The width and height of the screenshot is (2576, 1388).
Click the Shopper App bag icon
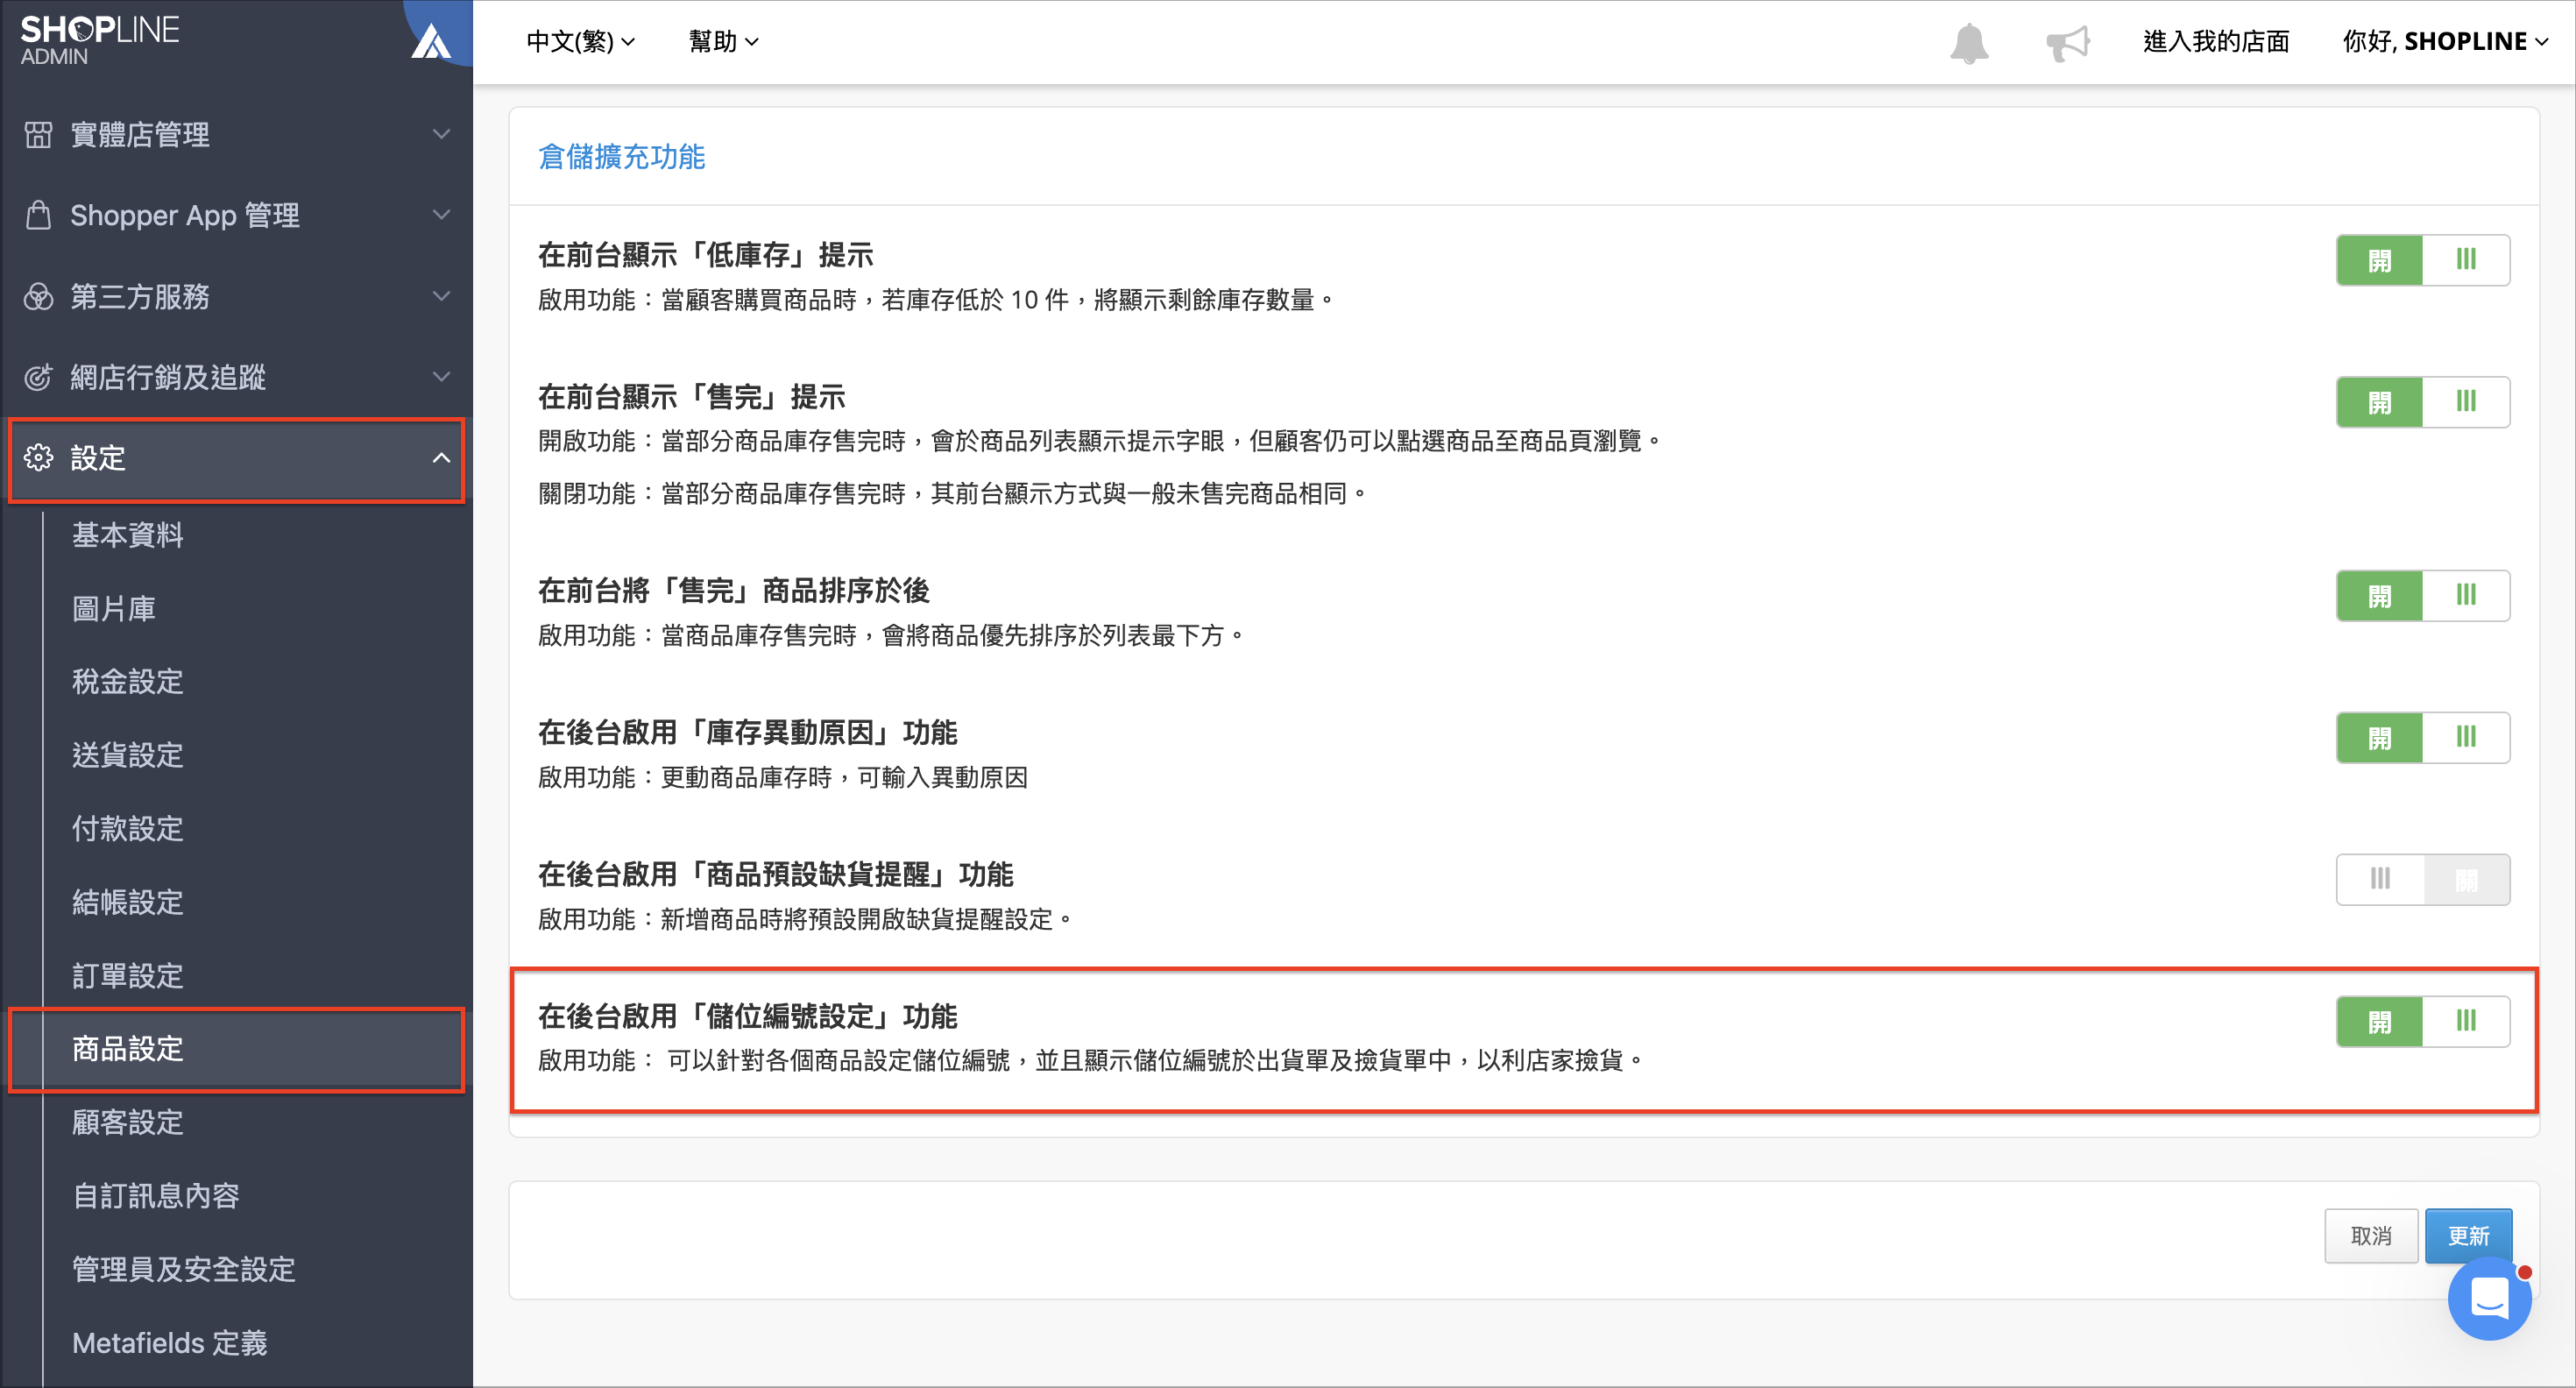click(x=38, y=215)
